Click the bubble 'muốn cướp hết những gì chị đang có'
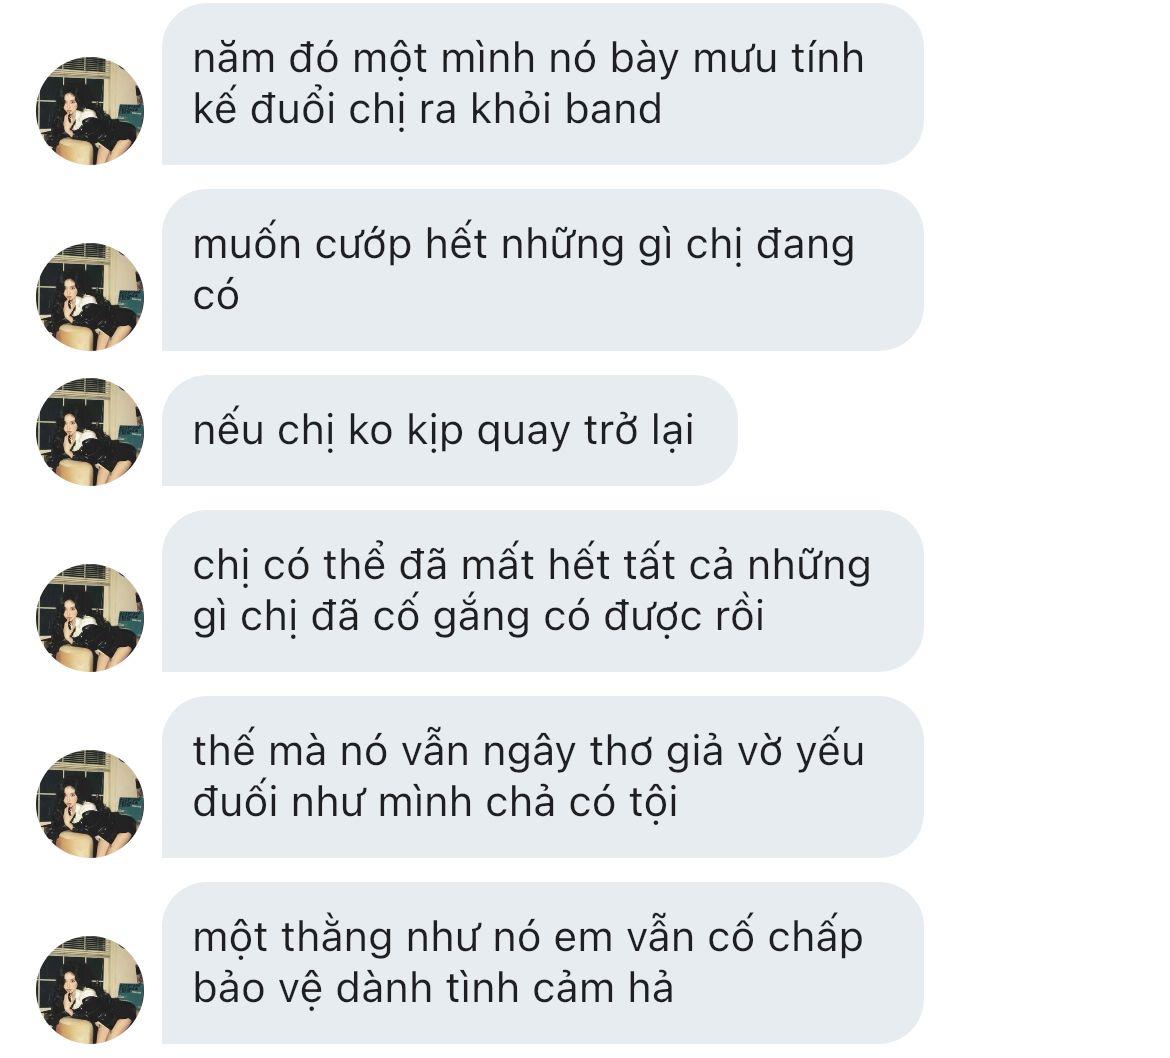The image size is (1170, 1058). (542, 270)
